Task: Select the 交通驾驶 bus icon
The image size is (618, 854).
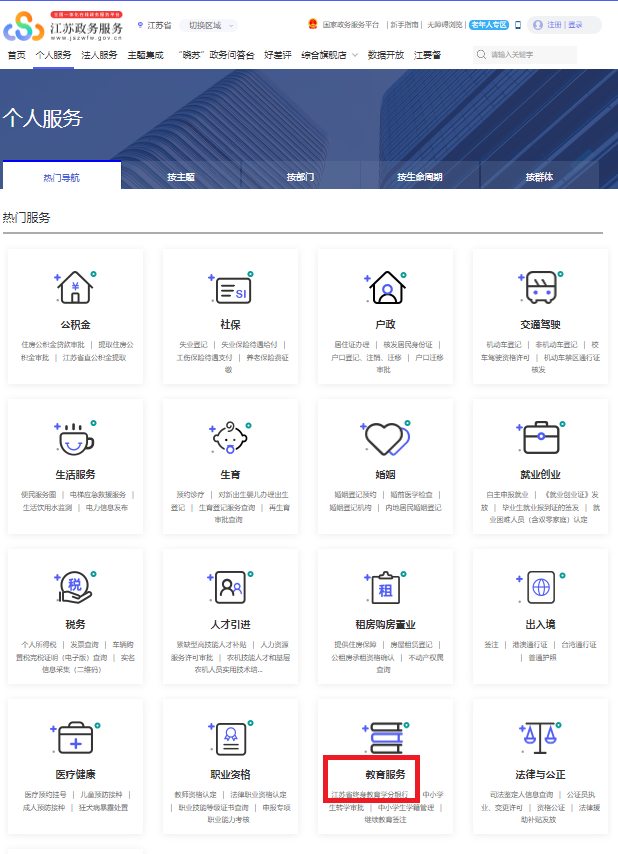Action: pos(540,287)
